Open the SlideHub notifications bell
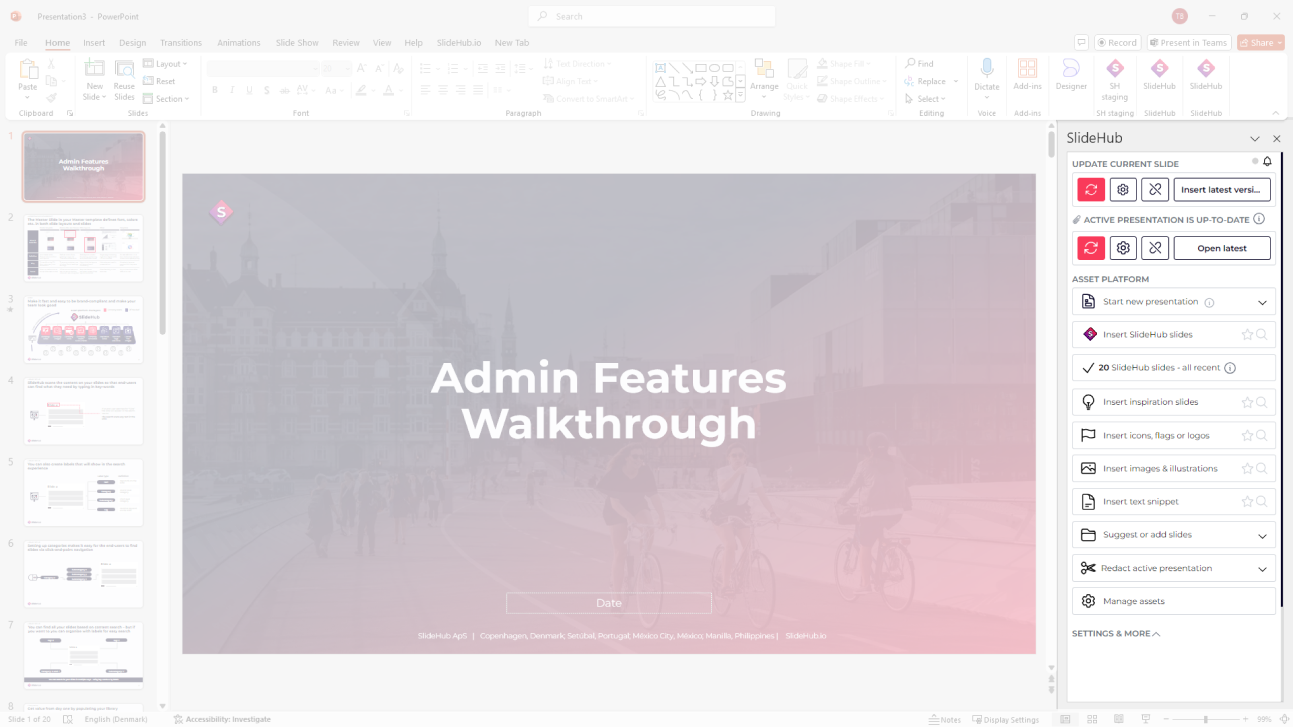This screenshot has height=728, width=1293. [1267, 161]
